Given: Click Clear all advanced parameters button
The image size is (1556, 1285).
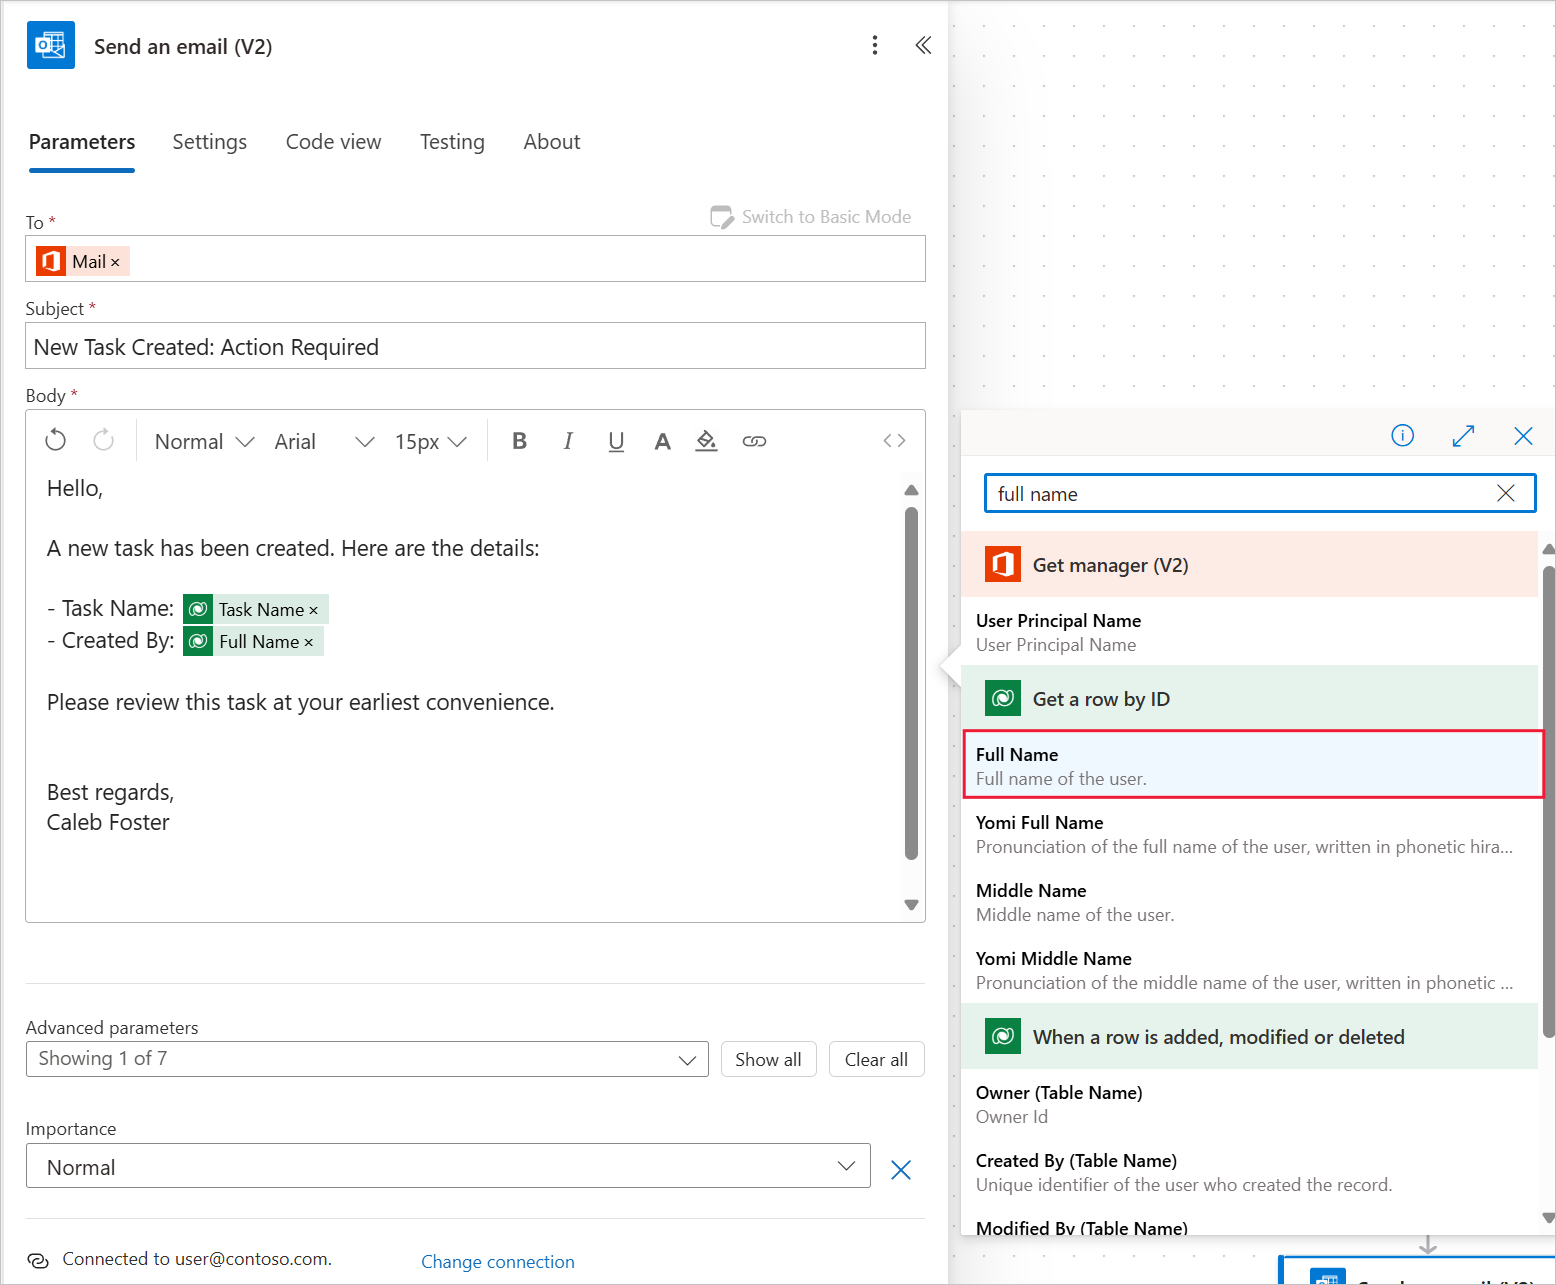Looking at the screenshot, I should click(876, 1059).
